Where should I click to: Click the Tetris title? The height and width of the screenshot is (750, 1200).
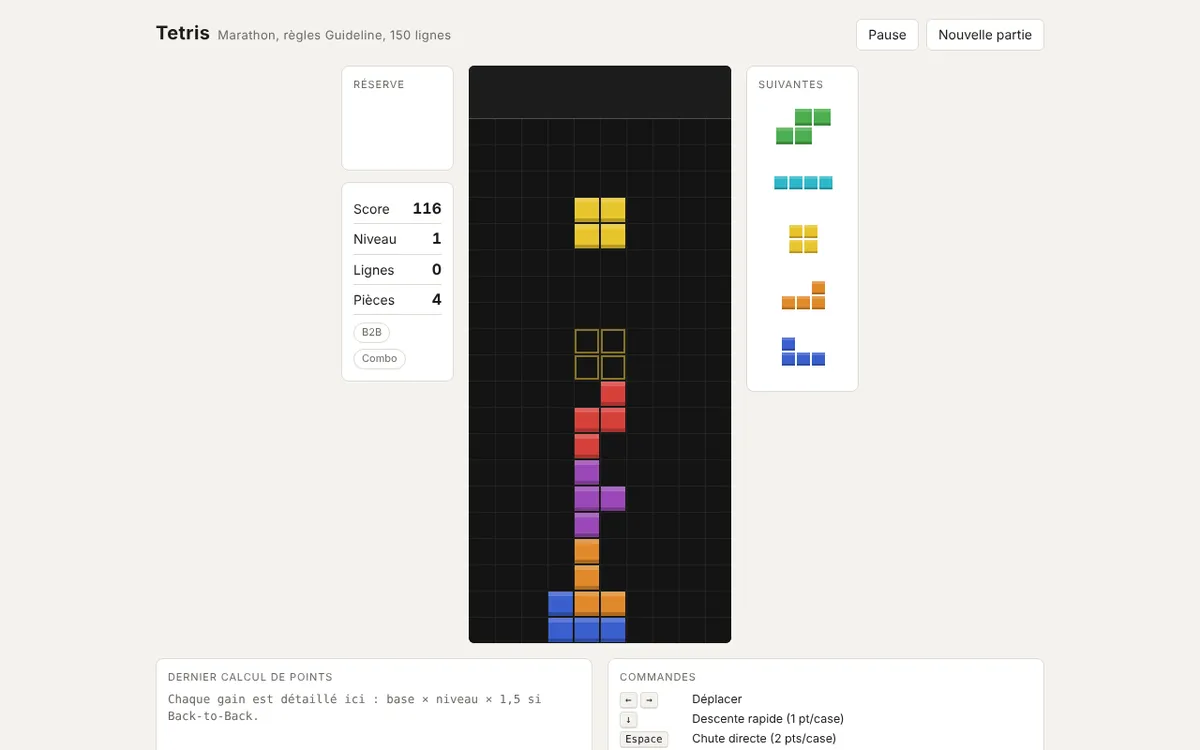point(183,33)
